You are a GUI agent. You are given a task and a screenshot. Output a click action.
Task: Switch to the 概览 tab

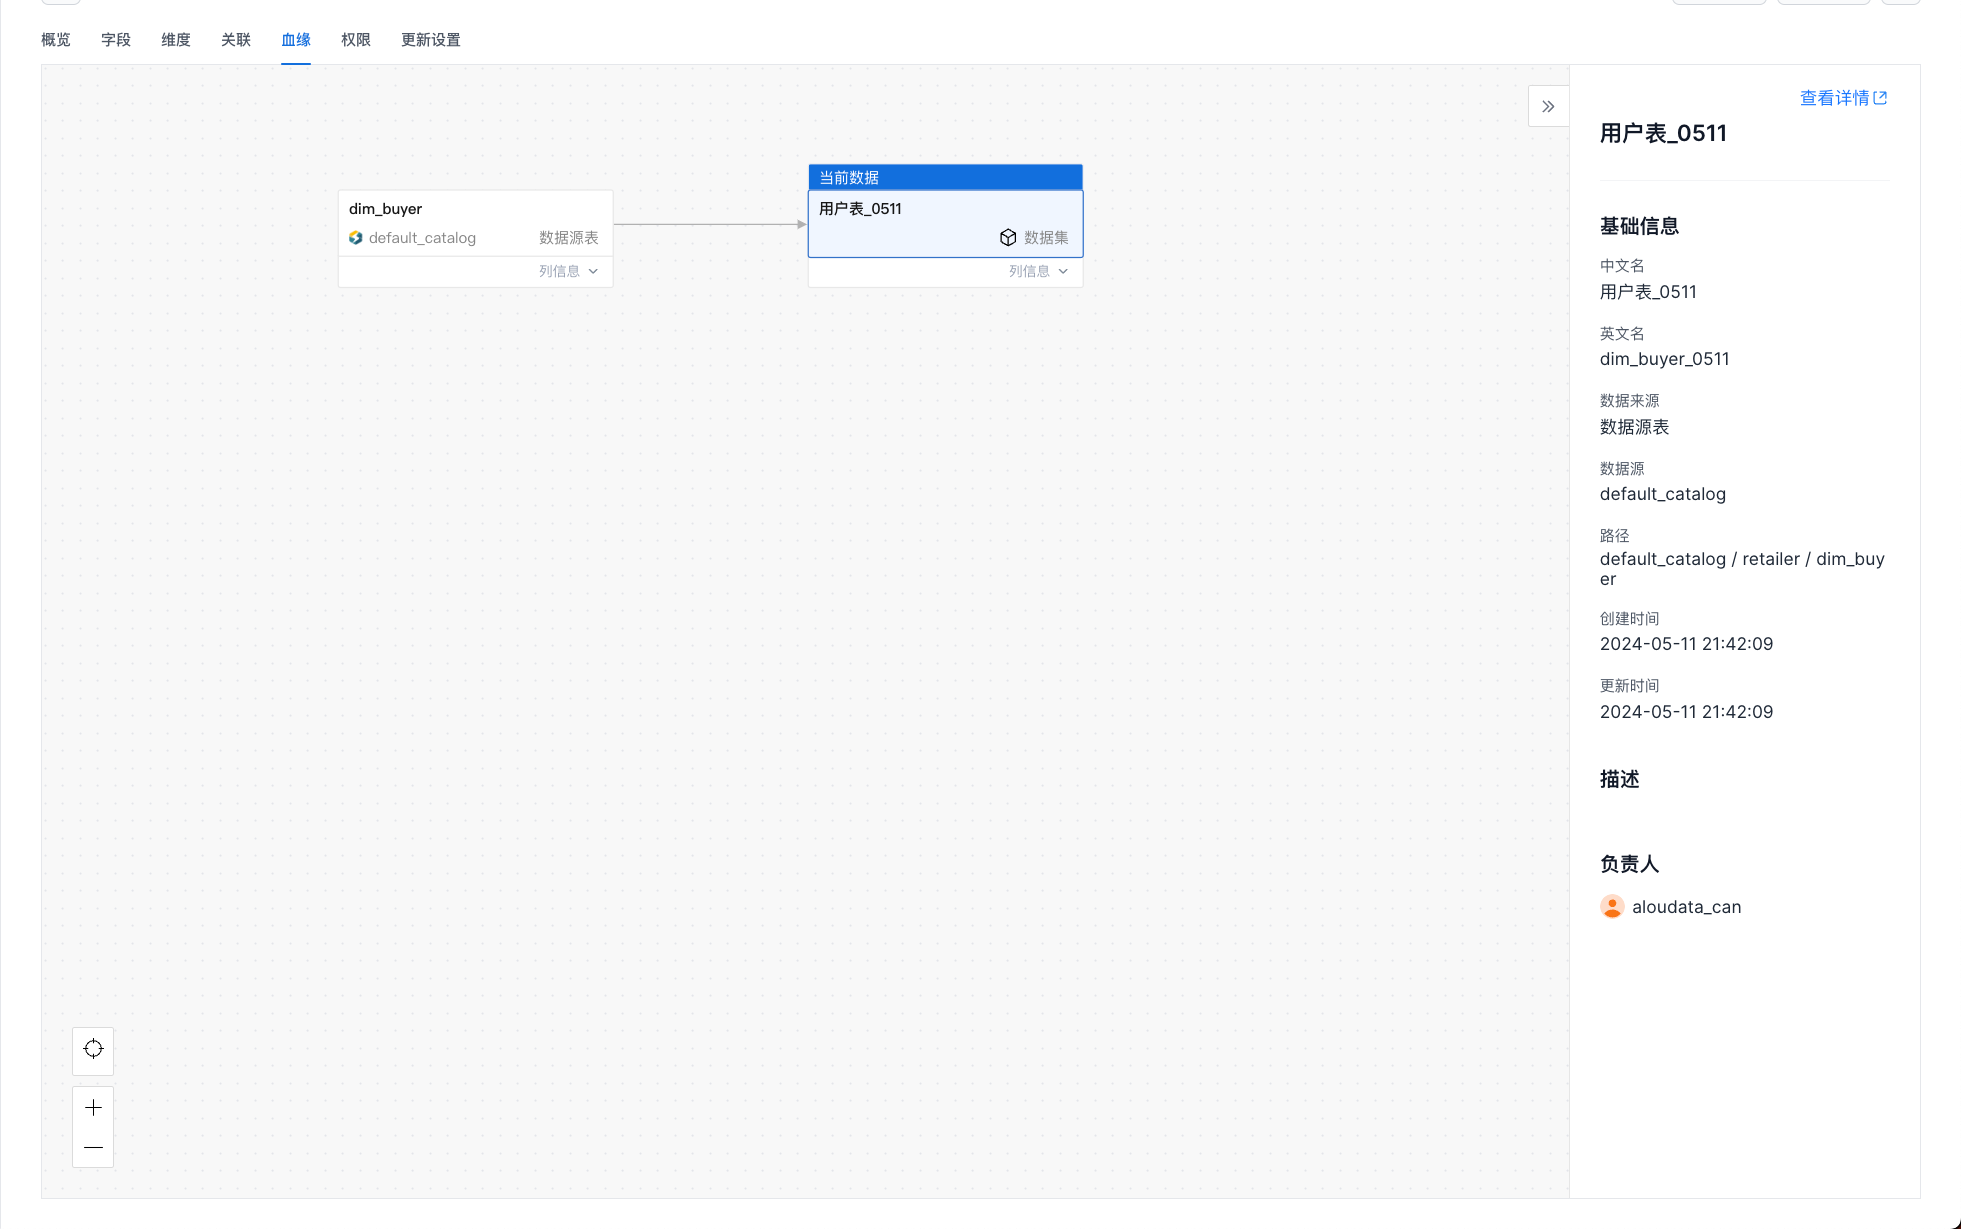[56, 40]
